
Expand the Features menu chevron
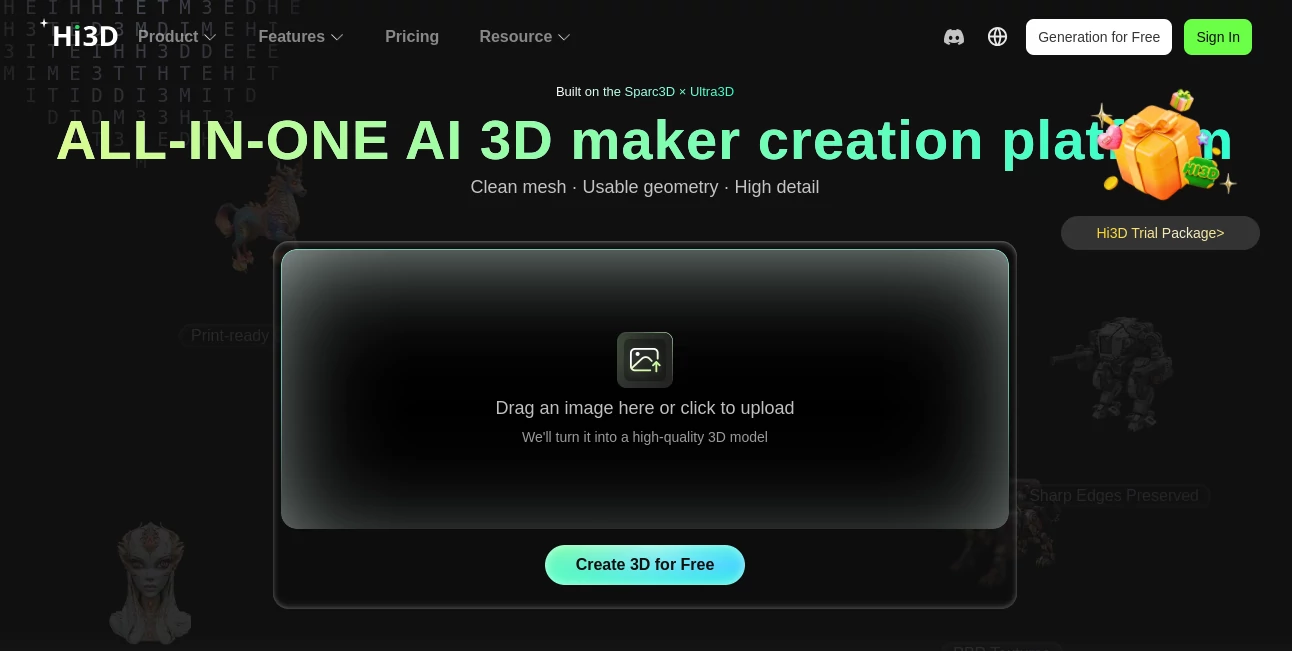click(337, 37)
